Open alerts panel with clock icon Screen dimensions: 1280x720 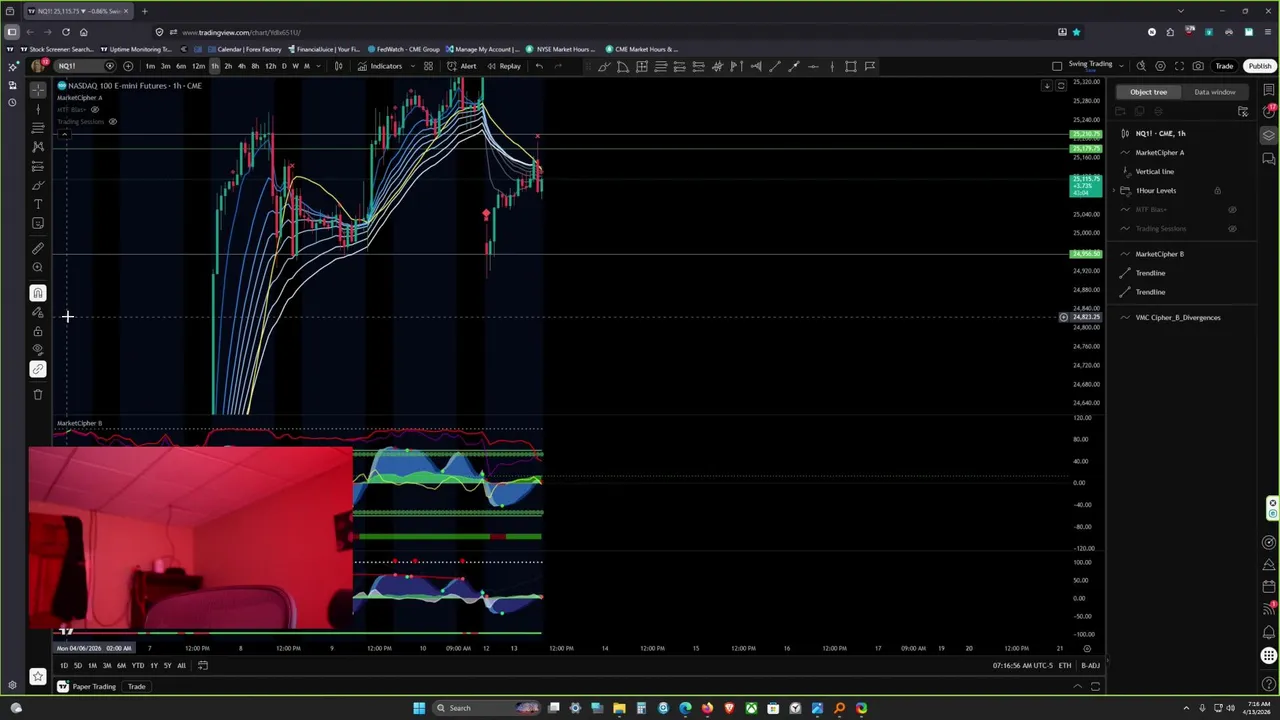coord(1269,112)
